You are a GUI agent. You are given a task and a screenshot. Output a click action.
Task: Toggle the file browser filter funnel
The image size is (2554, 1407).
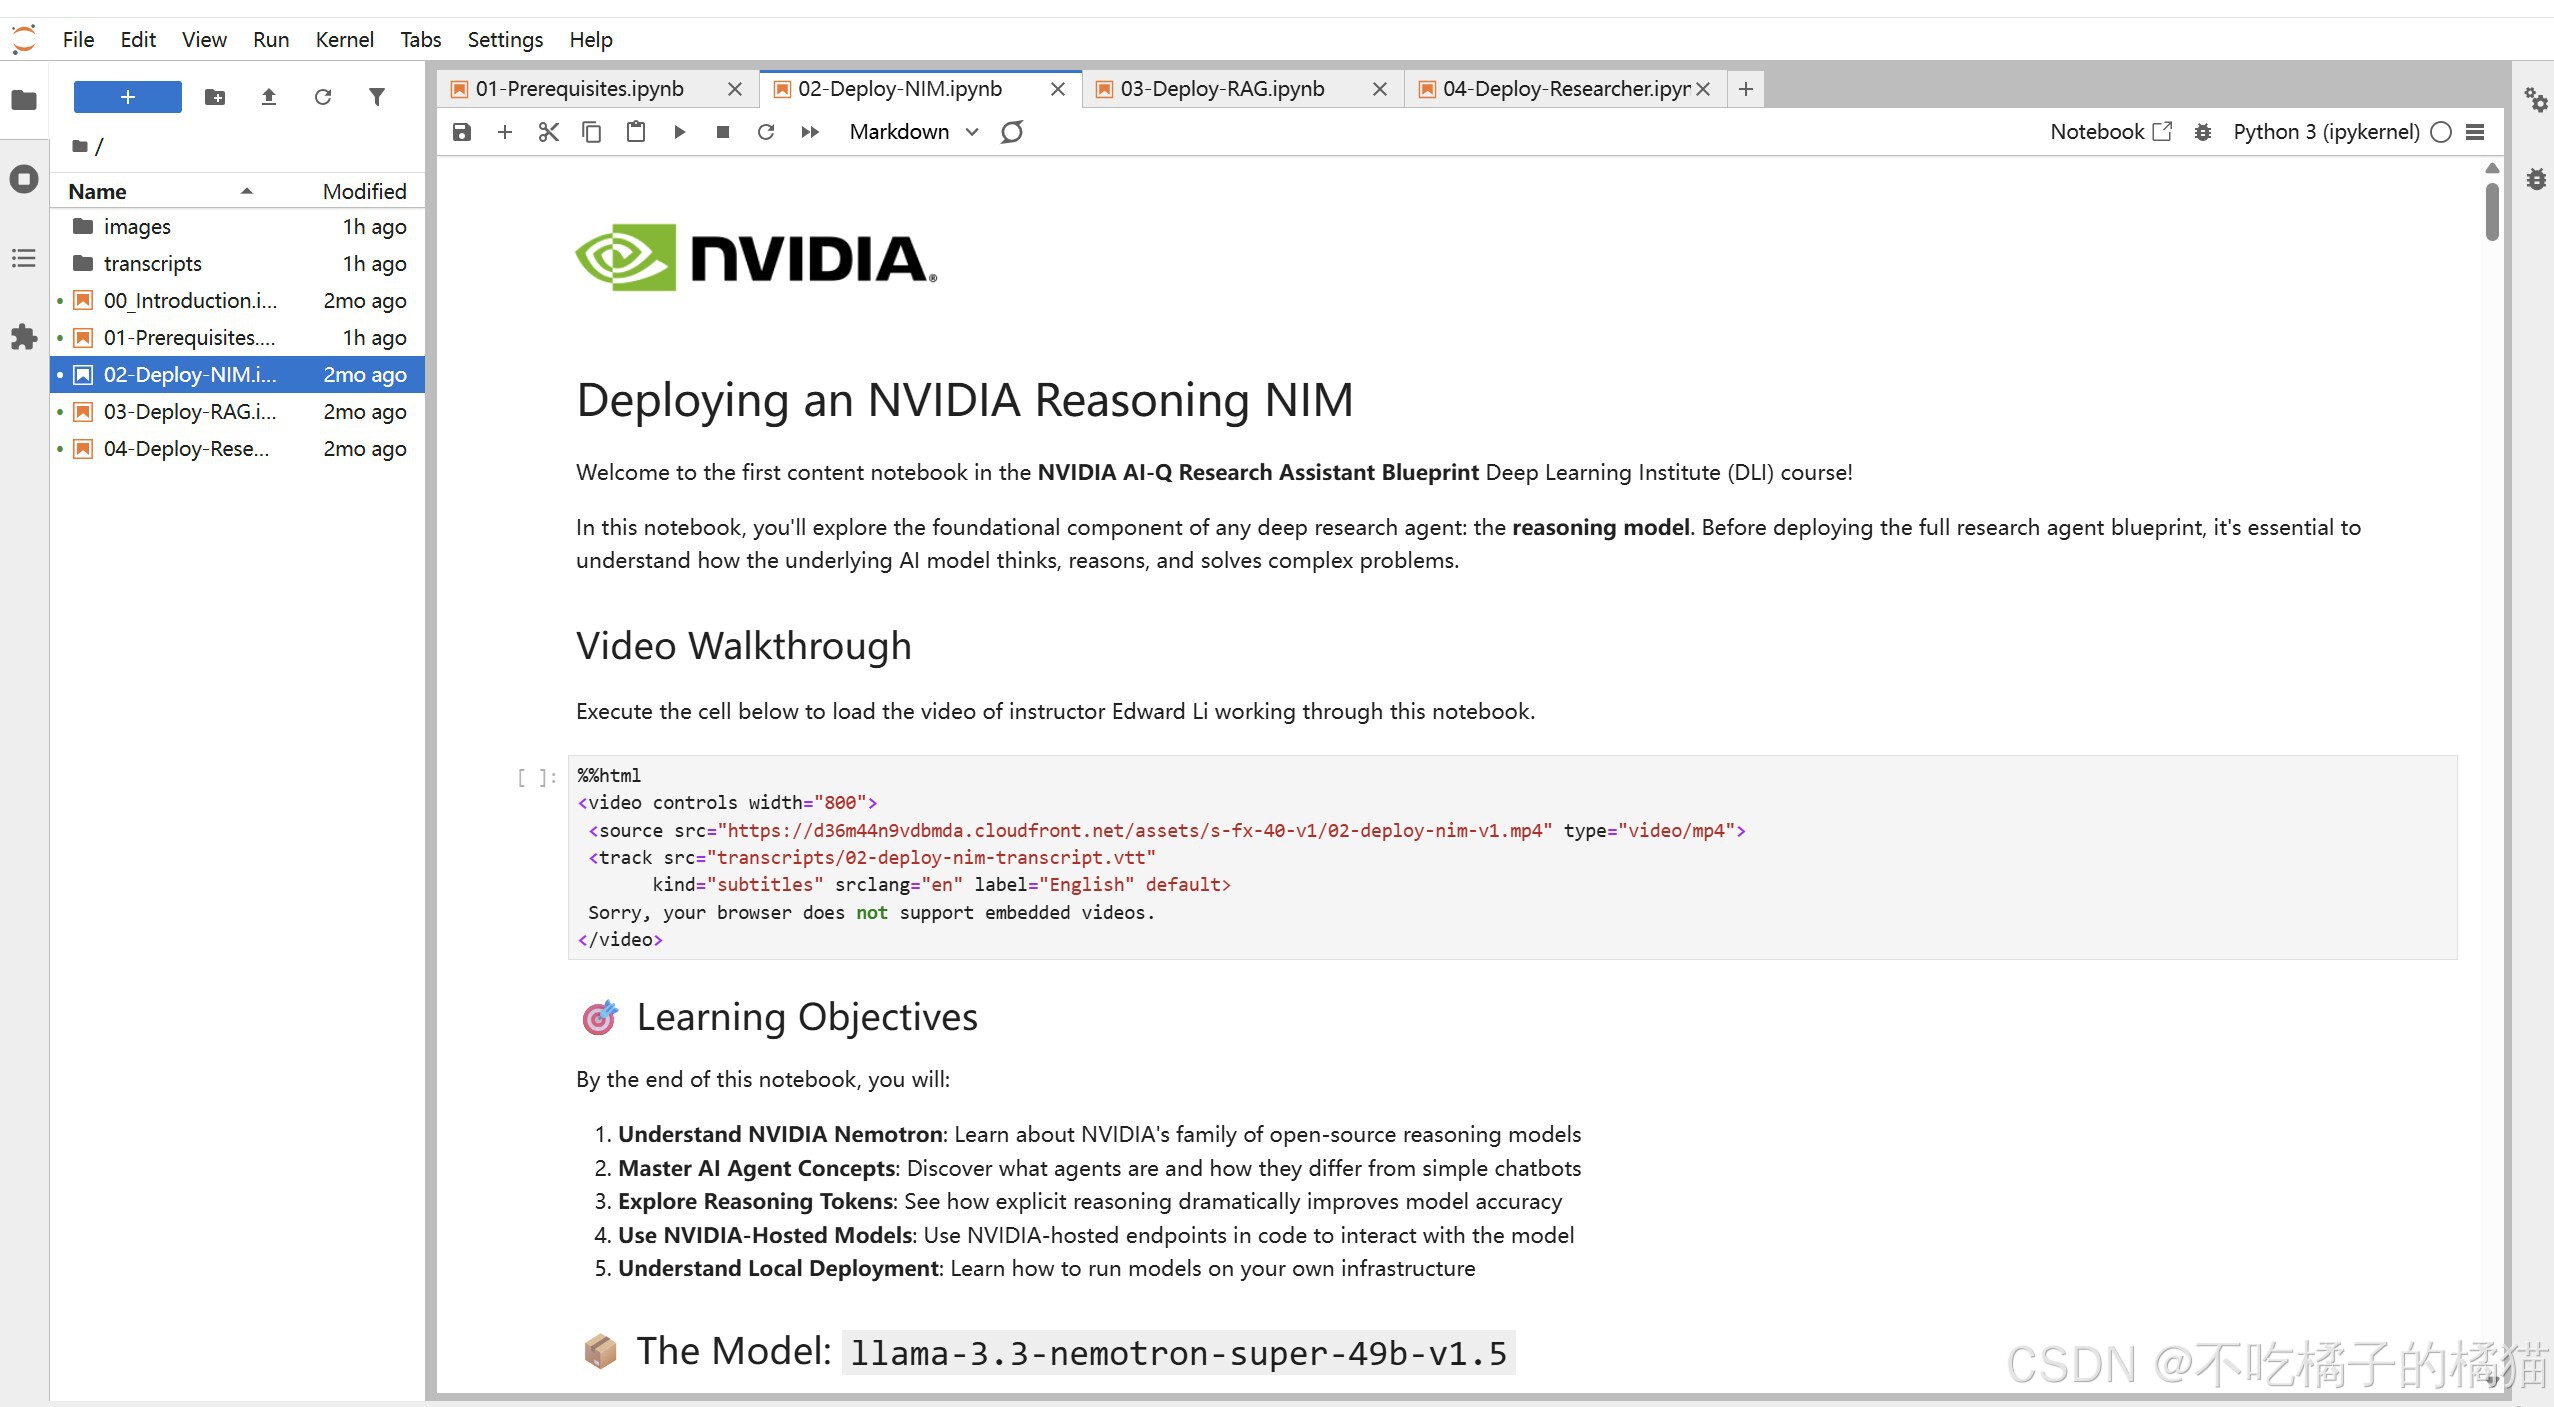(x=376, y=97)
